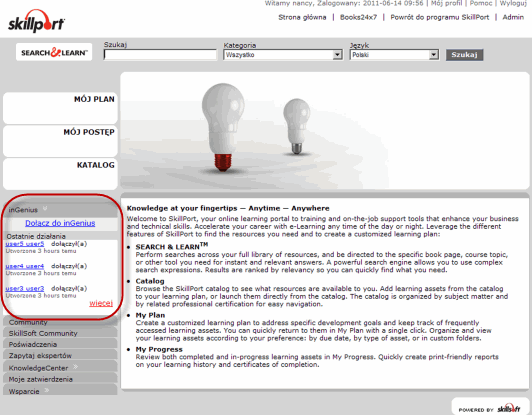Image resolution: width=532 pixels, height=415 pixels.
Task: Open the Admin link
Action: tap(513, 17)
